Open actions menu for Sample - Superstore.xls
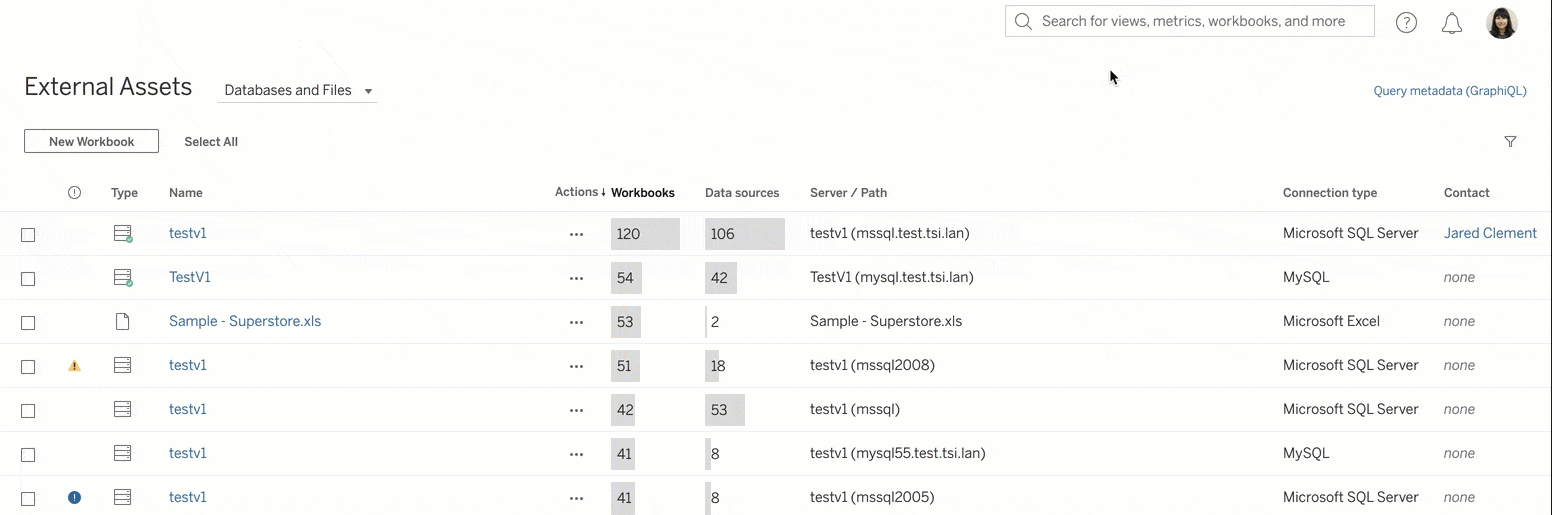 click(576, 322)
